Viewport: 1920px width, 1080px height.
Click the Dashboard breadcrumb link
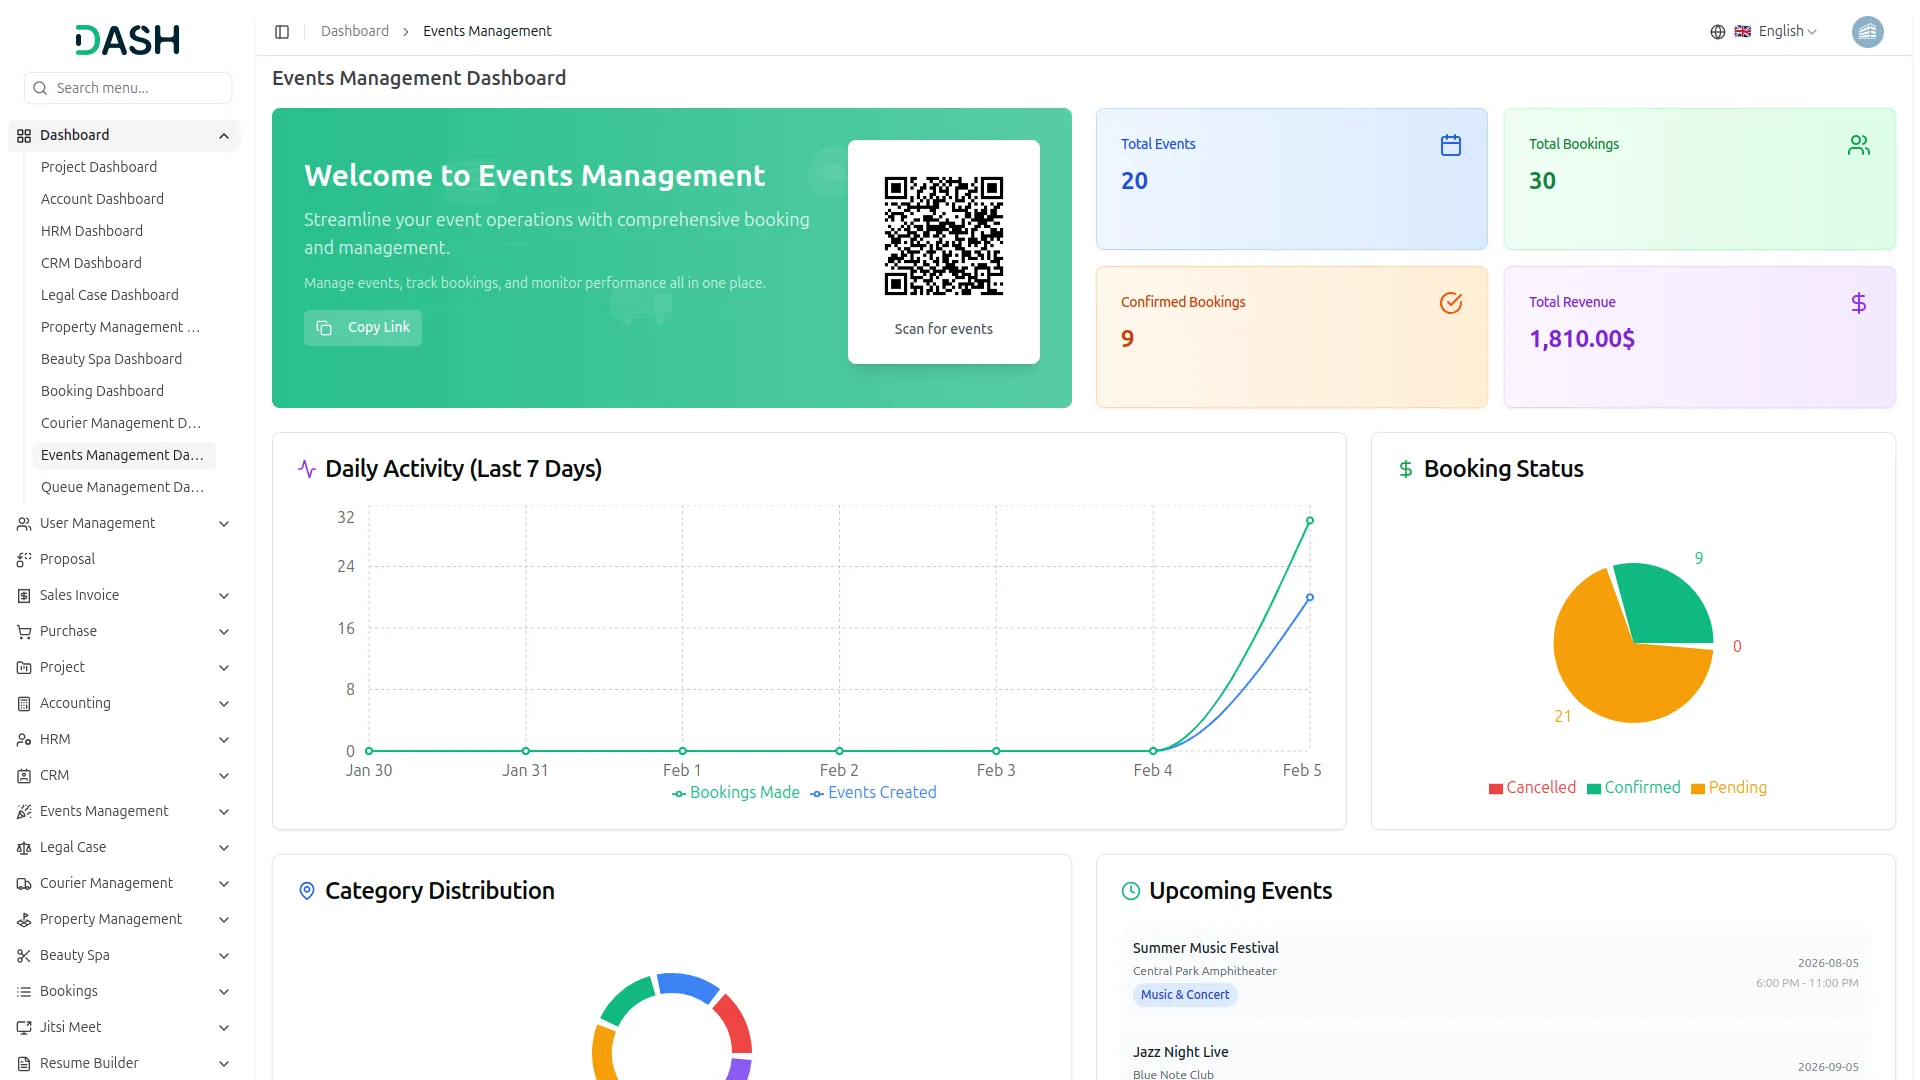pyautogui.click(x=354, y=31)
